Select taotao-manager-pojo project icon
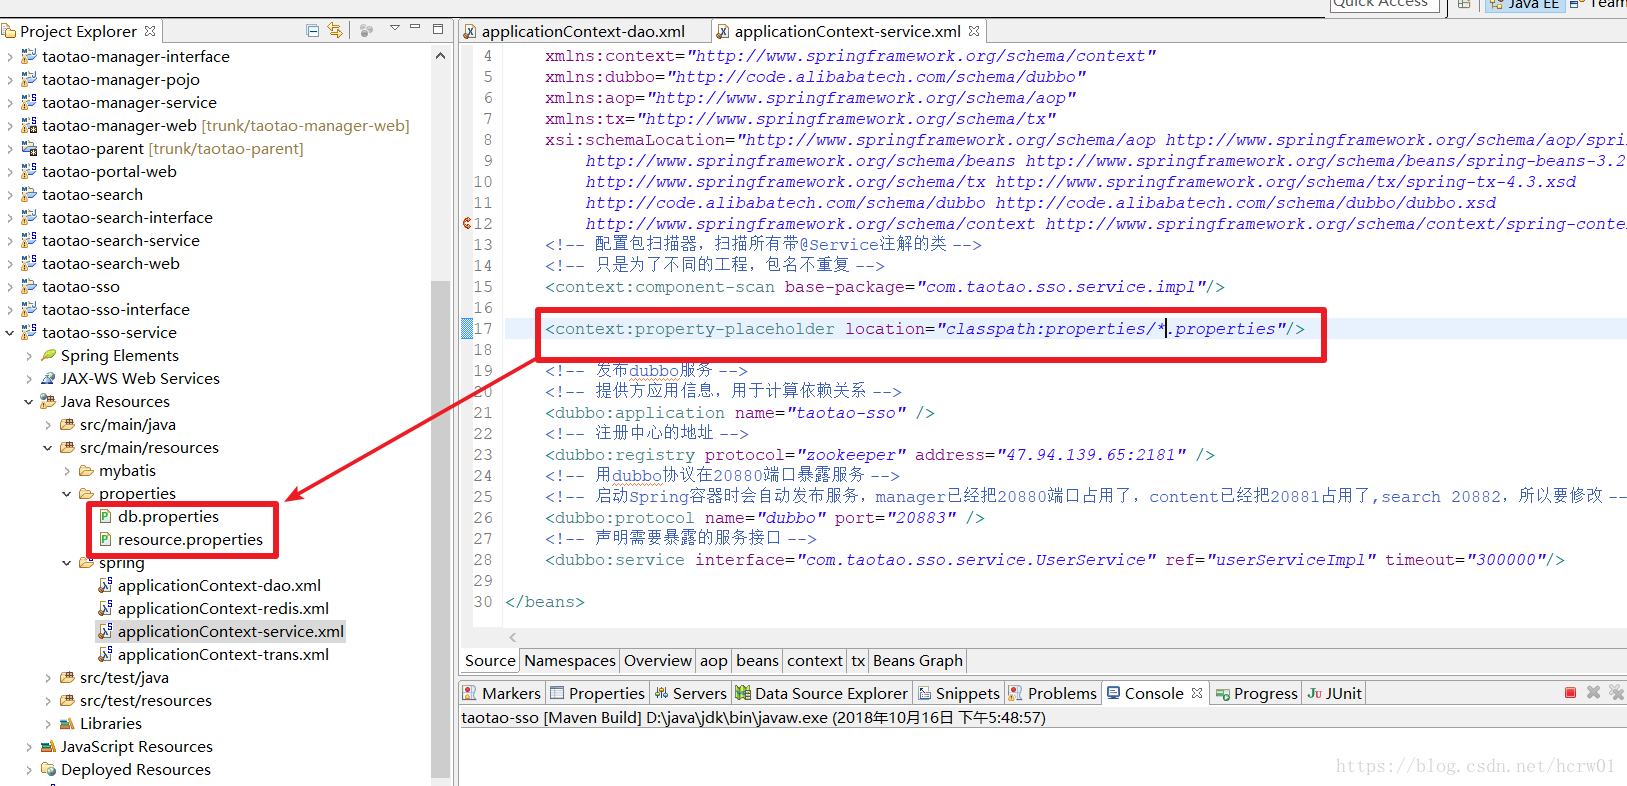The height and width of the screenshot is (786, 1627). click(29, 80)
